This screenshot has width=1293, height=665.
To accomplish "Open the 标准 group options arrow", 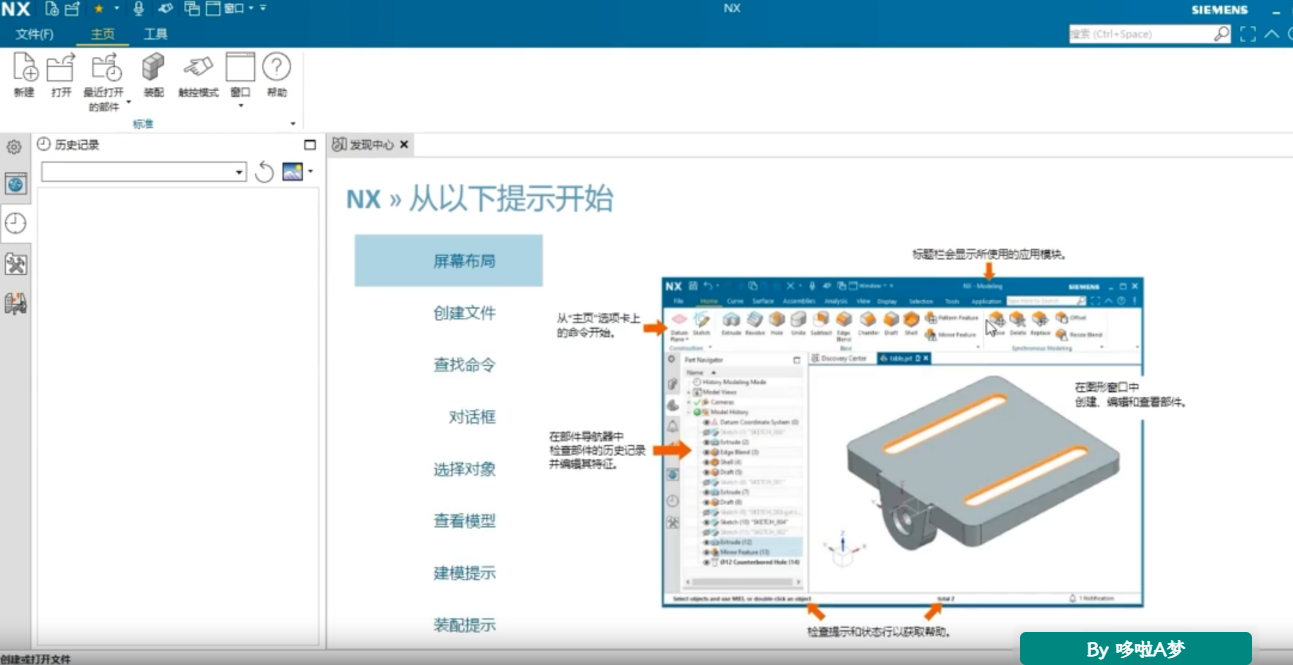I will coord(293,124).
